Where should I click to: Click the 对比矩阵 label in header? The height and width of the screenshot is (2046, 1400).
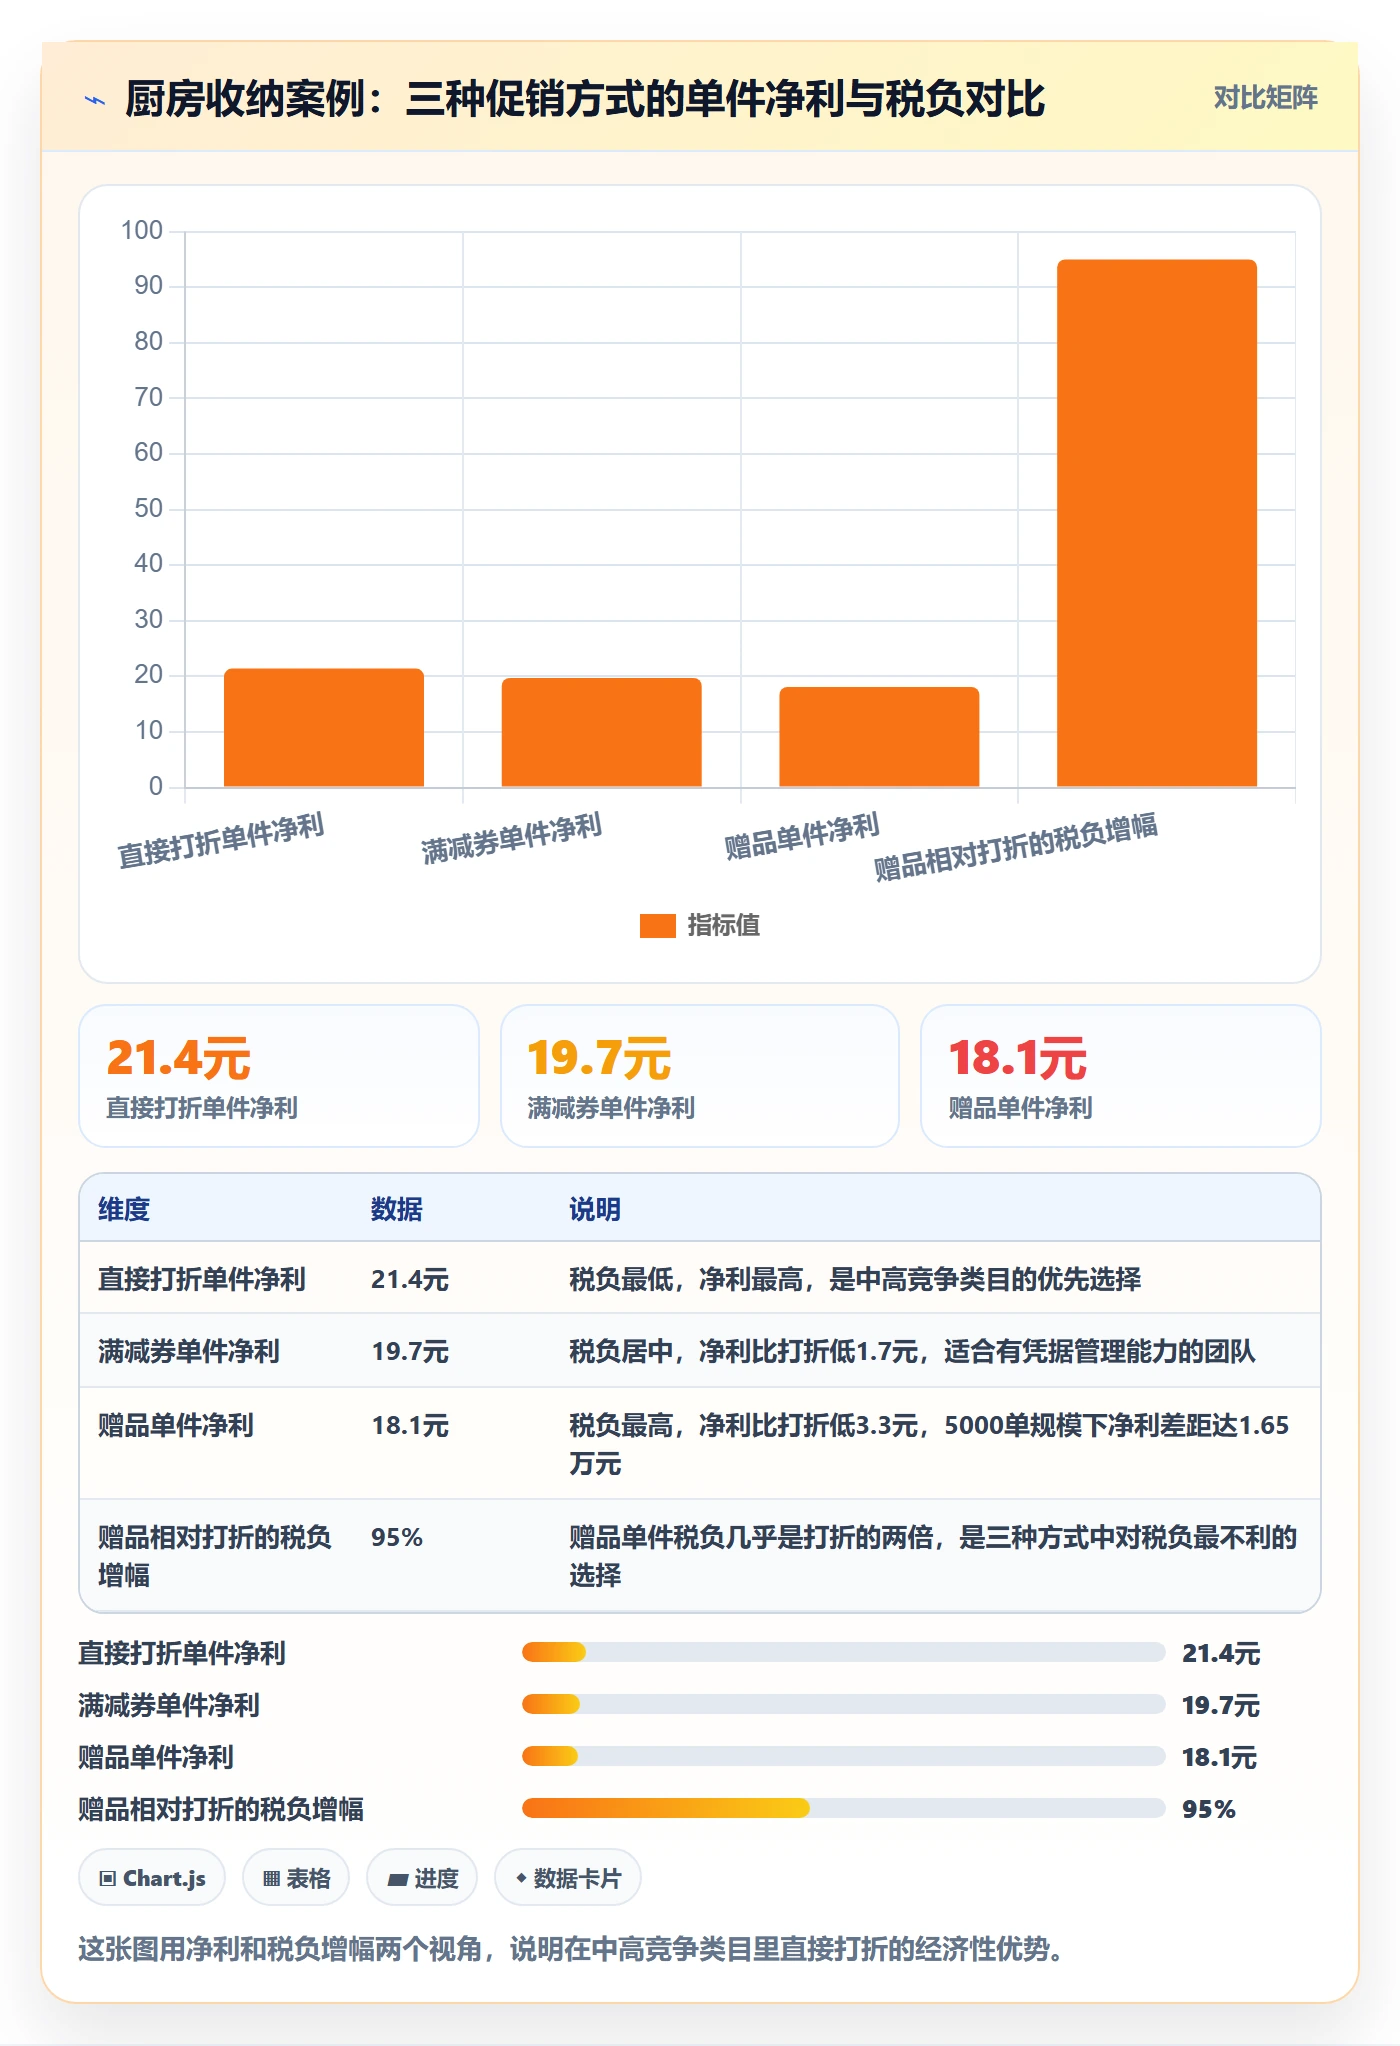tap(1265, 98)
